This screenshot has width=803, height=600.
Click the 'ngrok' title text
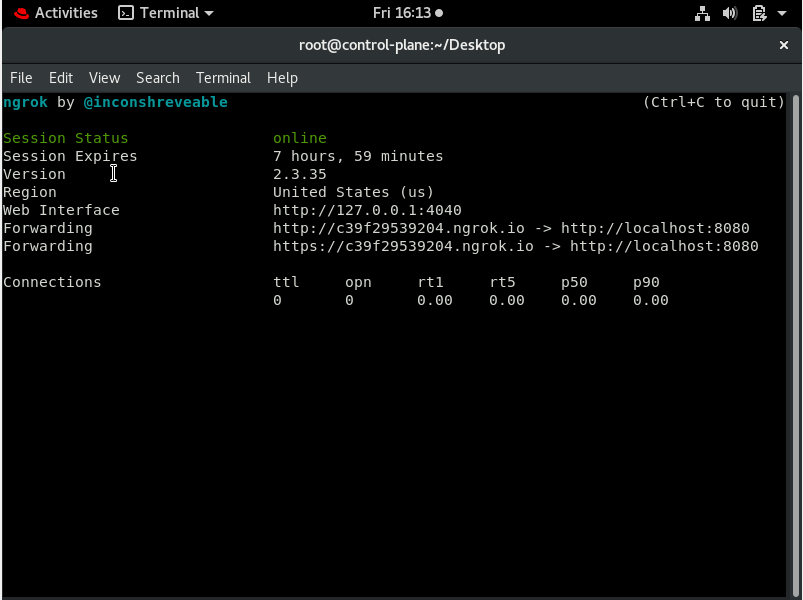[x=25, y=102]
